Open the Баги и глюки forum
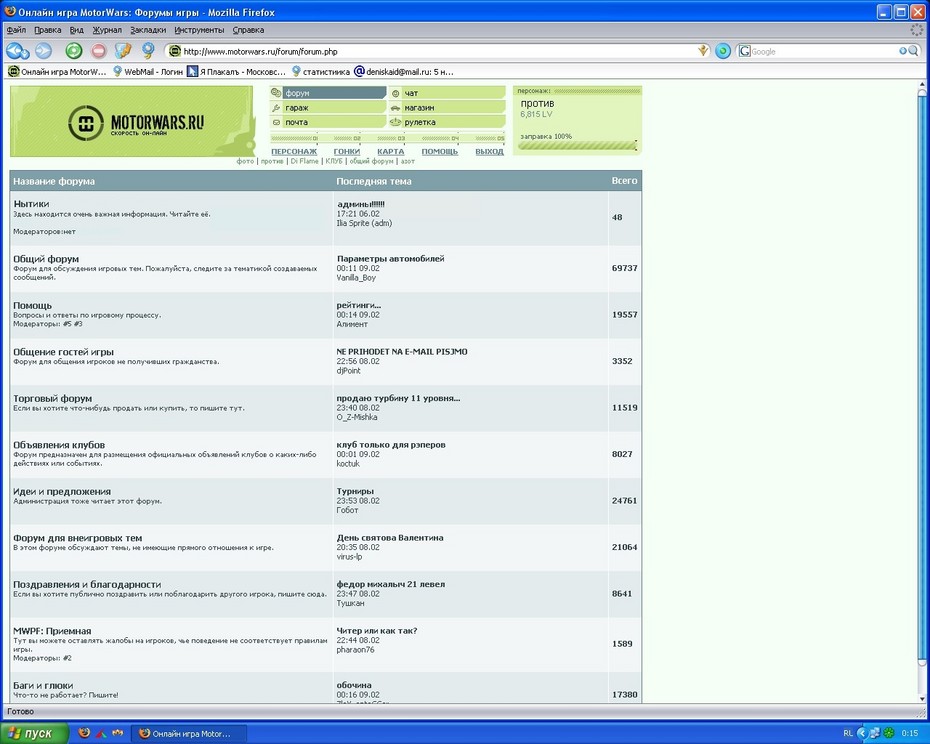The width and height of the screenshot is (930, 744). pos(43,685)
